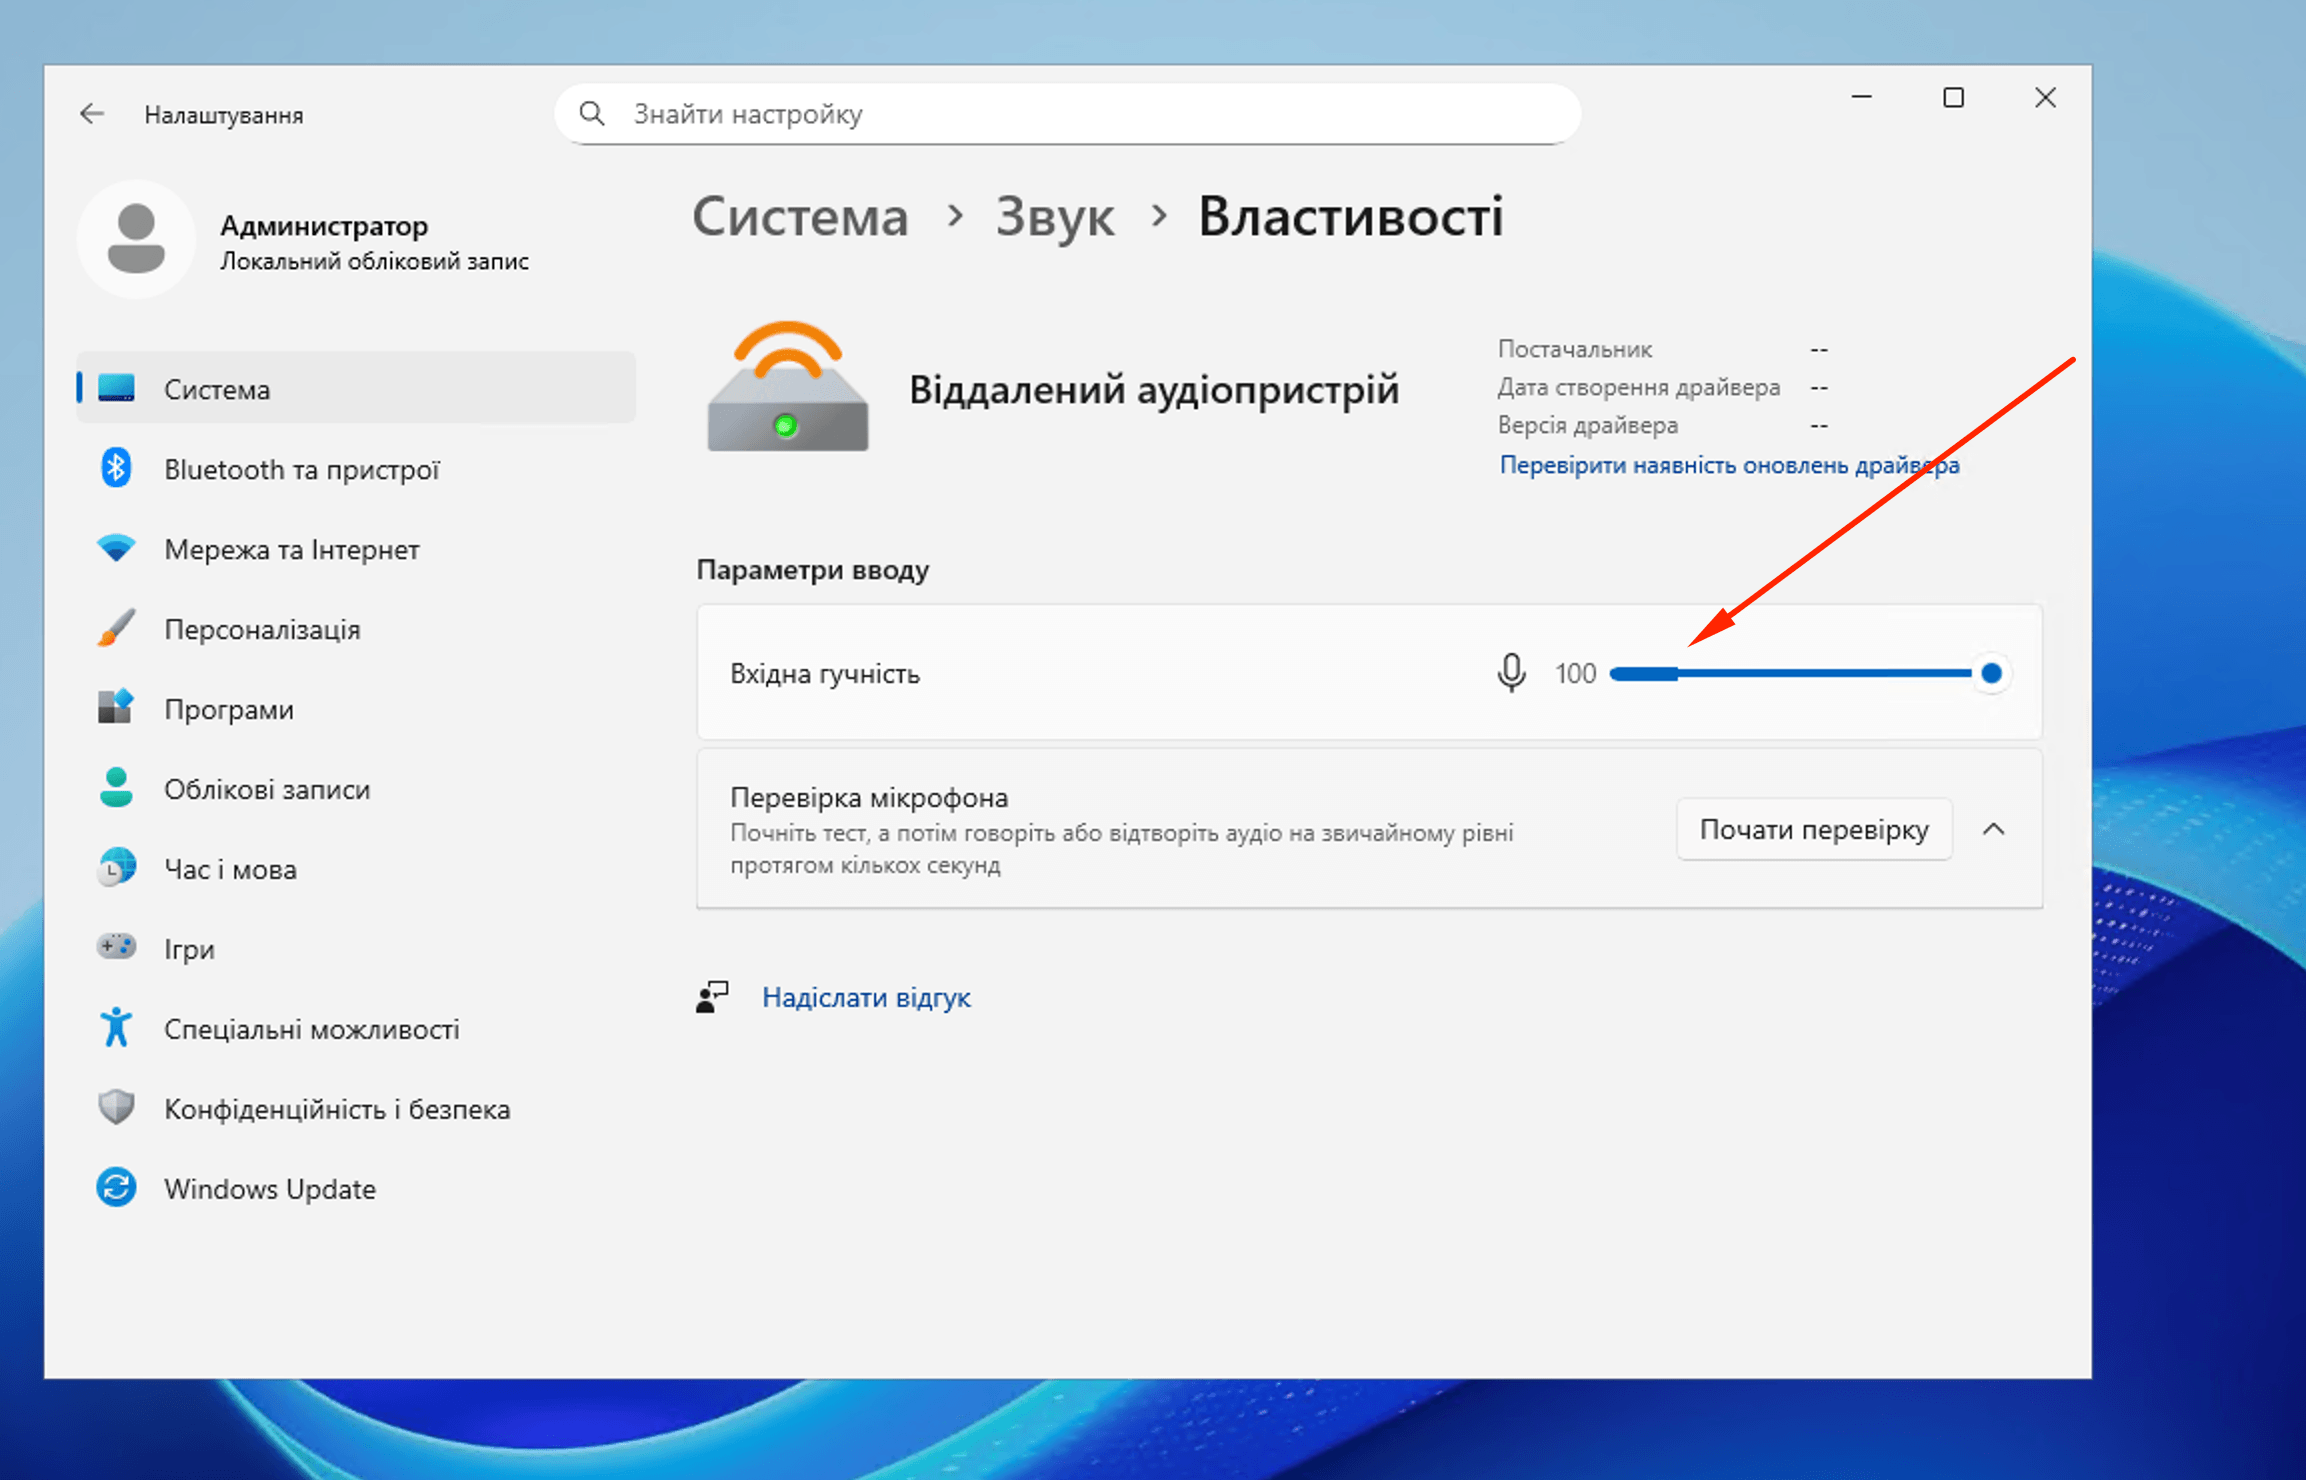Click the remote audio device icon
Viewport: 2306px width, 1480px height.
click(x=787, y=388)
